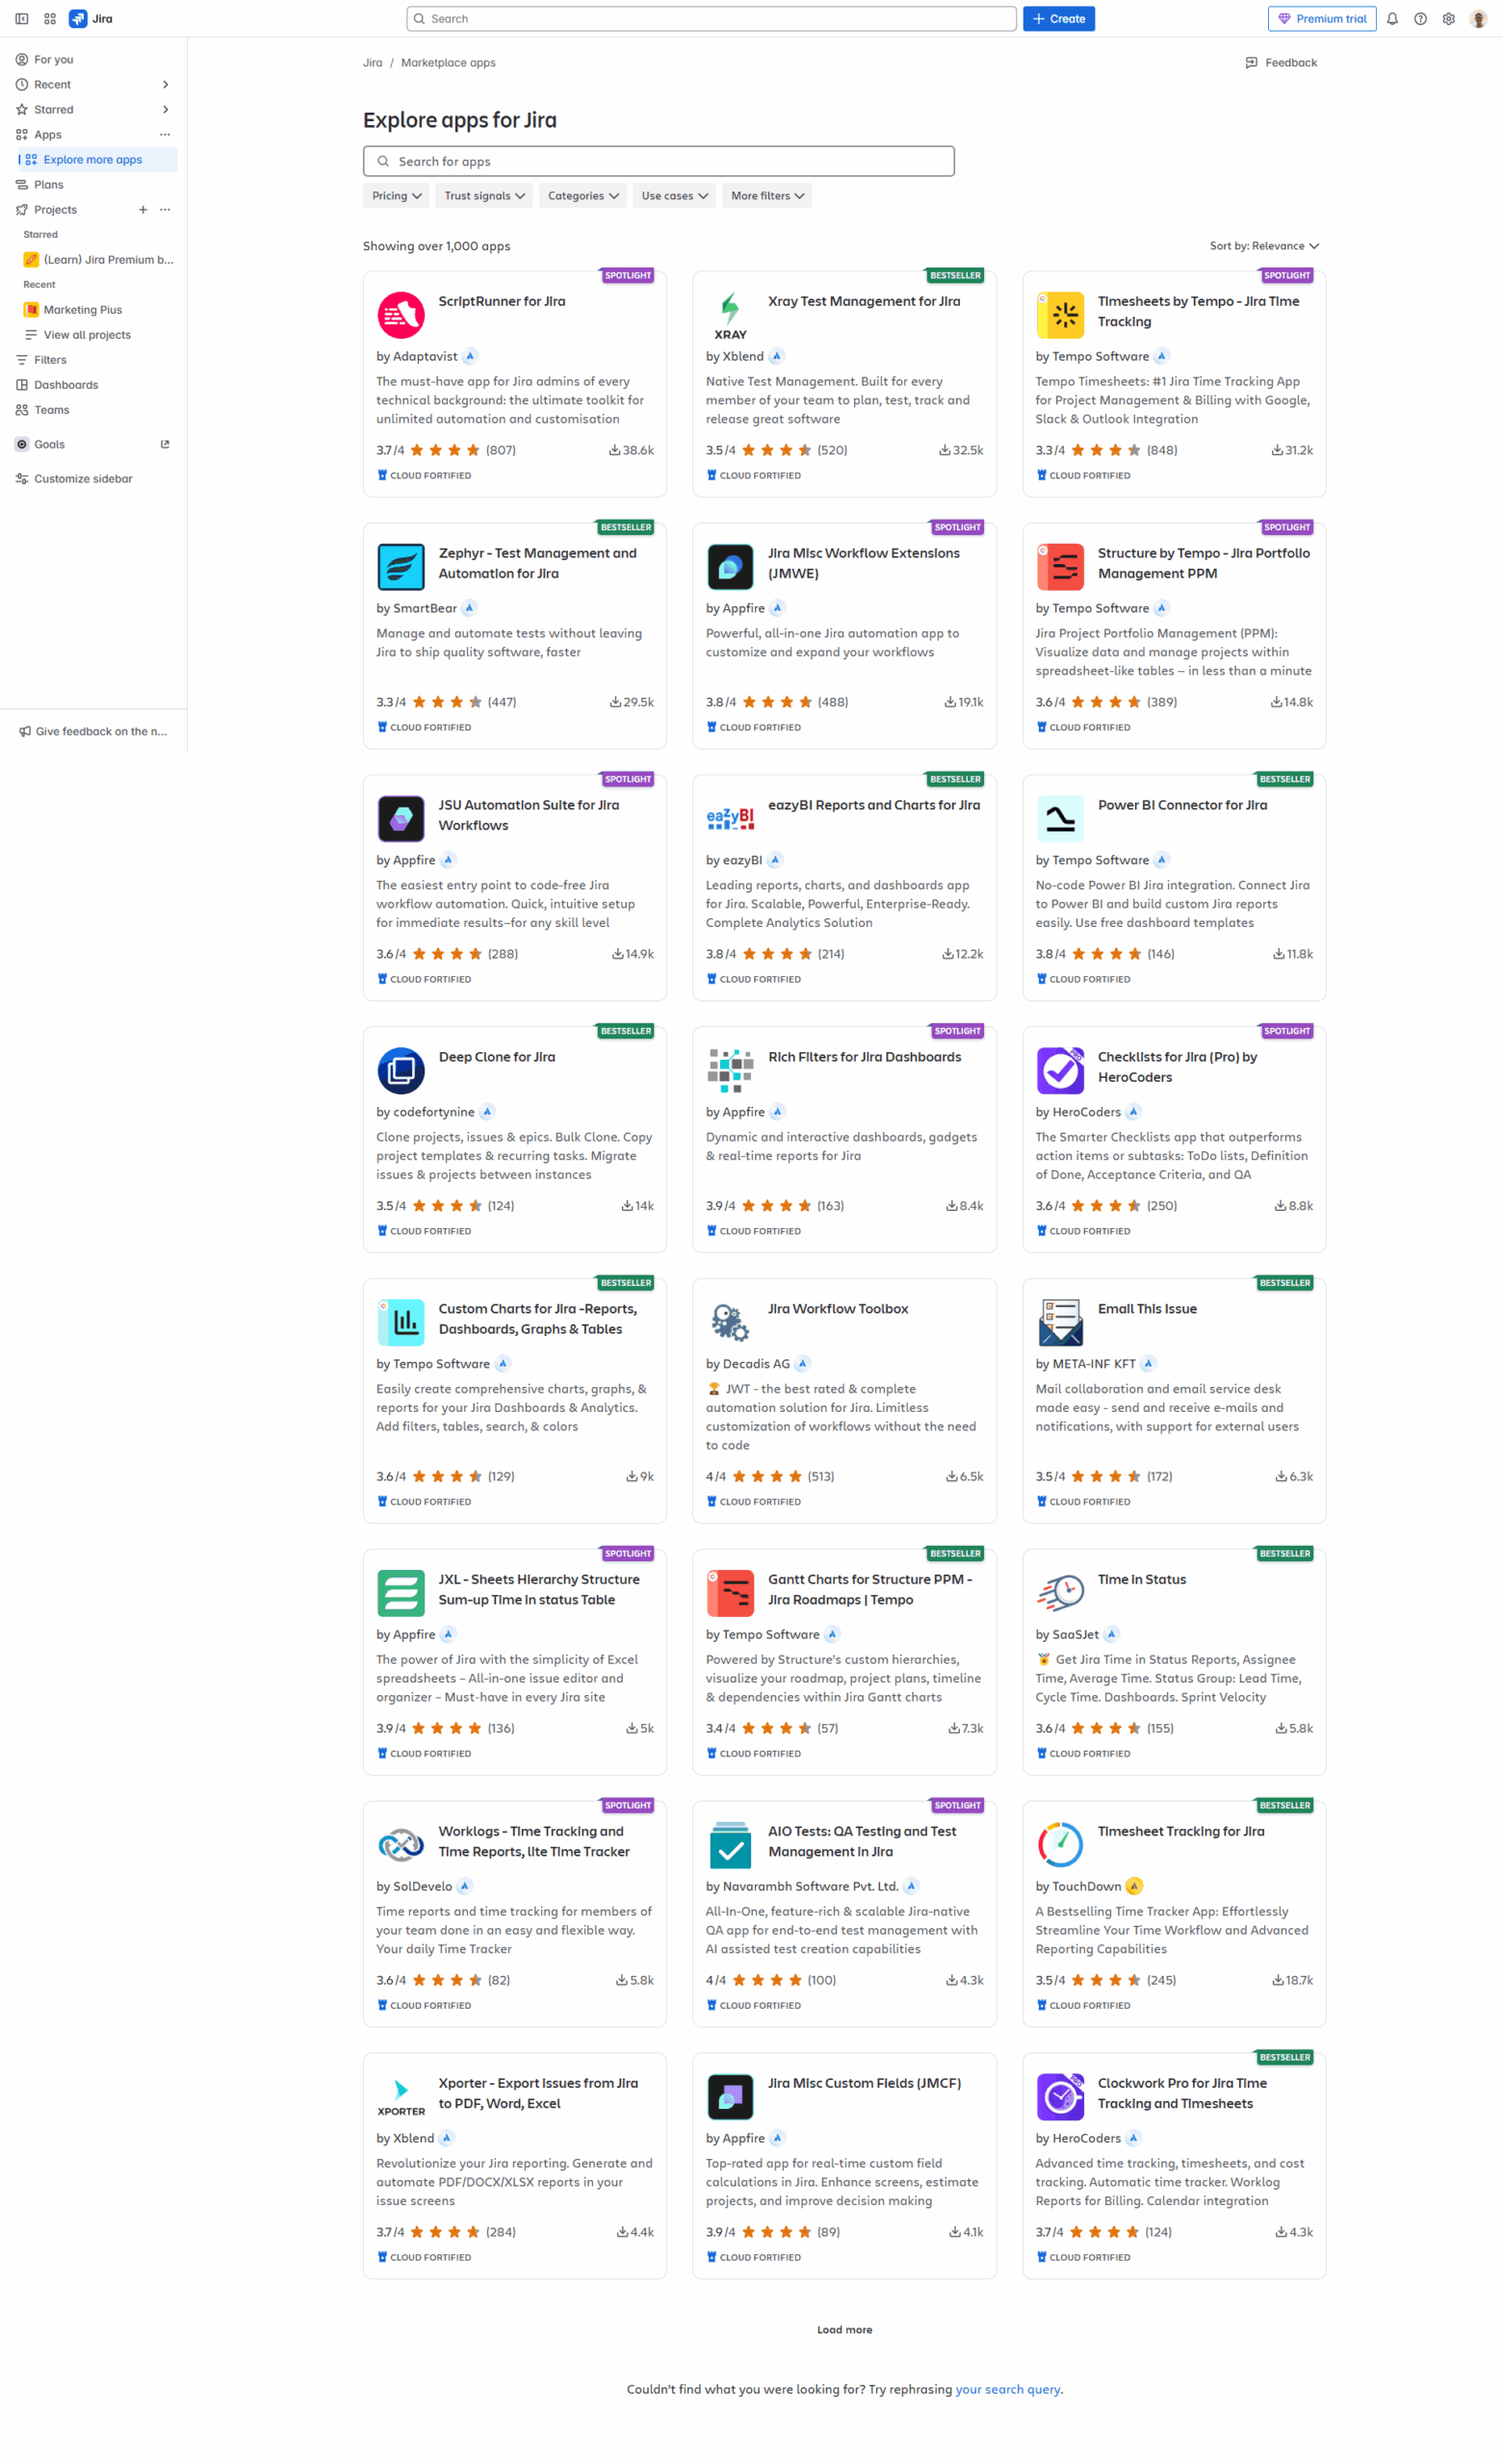
Task: Expand the Trust signals filter
Action: coord(484,196)
